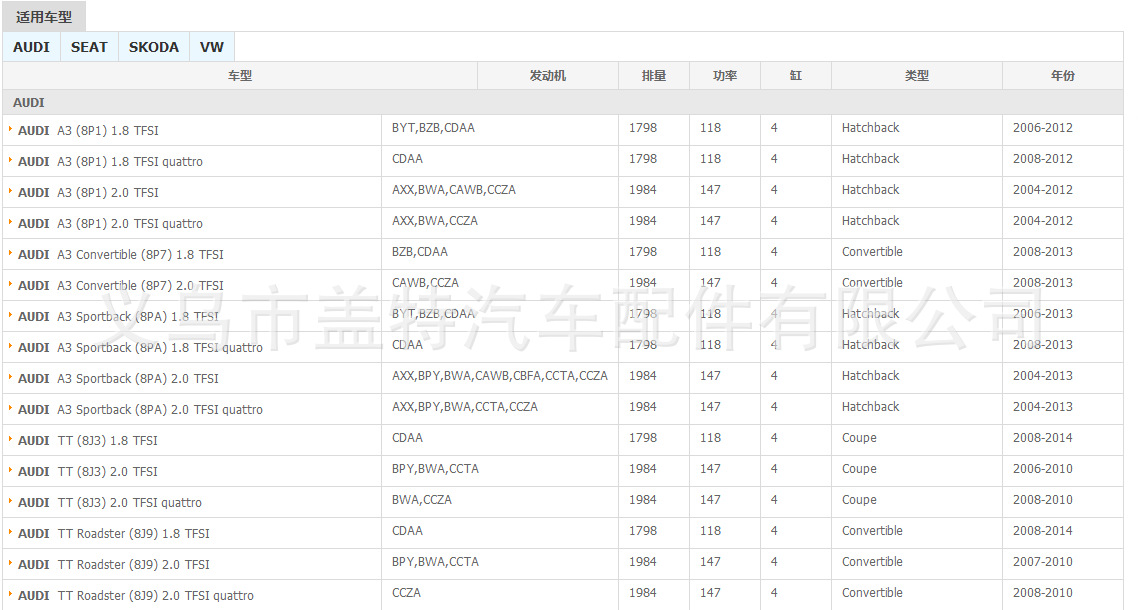This screenshot has width=1138, height=610.
Task: Click the 排量 column header
Action: tap(654, 76)
